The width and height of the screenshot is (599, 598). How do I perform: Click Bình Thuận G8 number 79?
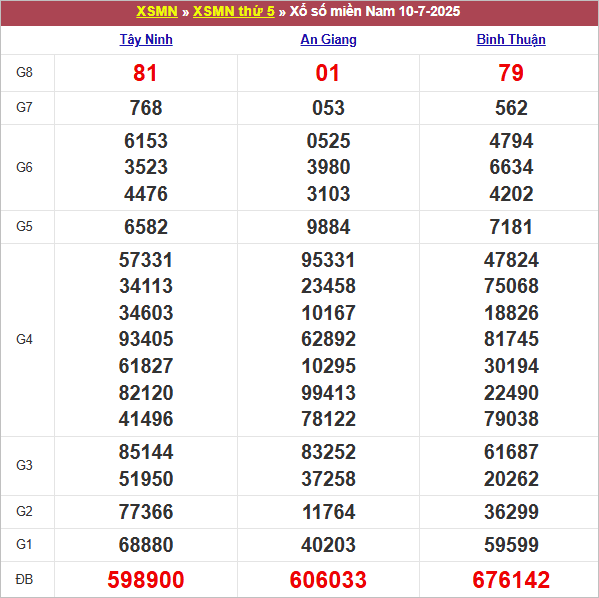coord(511,73)
